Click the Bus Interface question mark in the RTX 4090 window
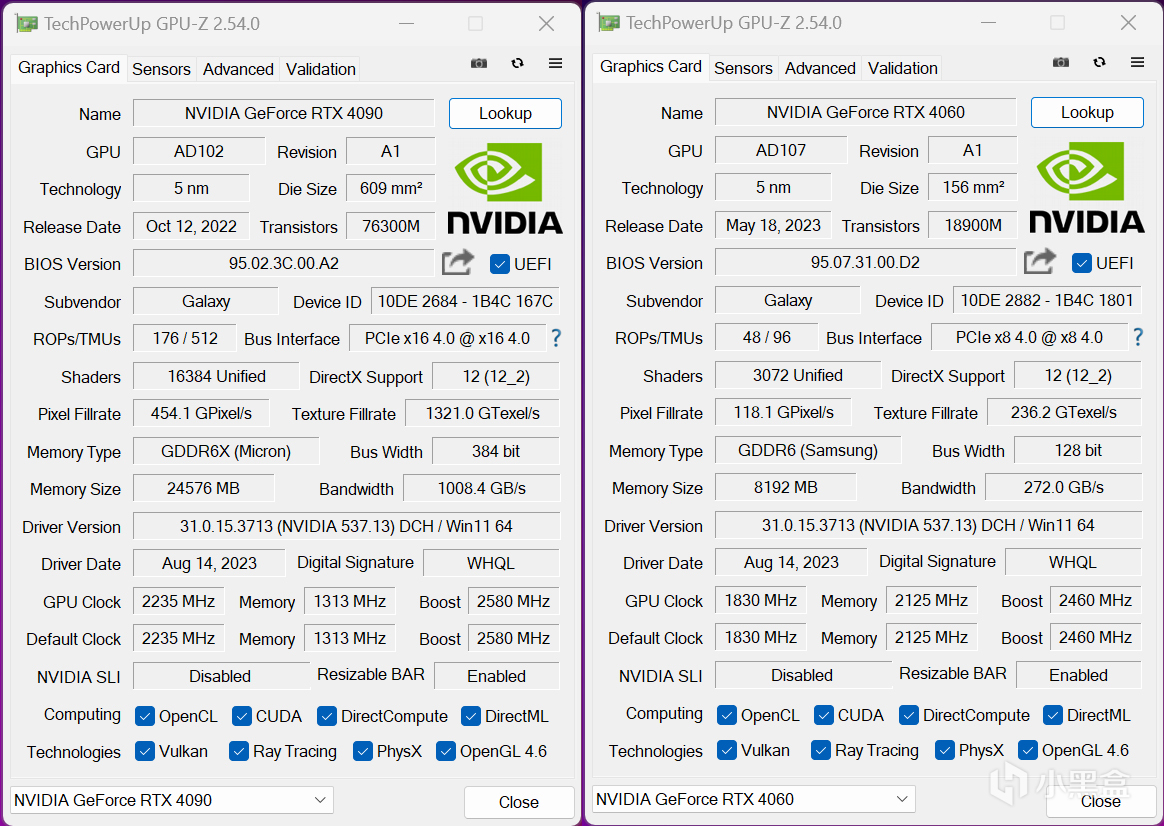Viewport: 1164px width, 826px height. click(x=556, y=338)
